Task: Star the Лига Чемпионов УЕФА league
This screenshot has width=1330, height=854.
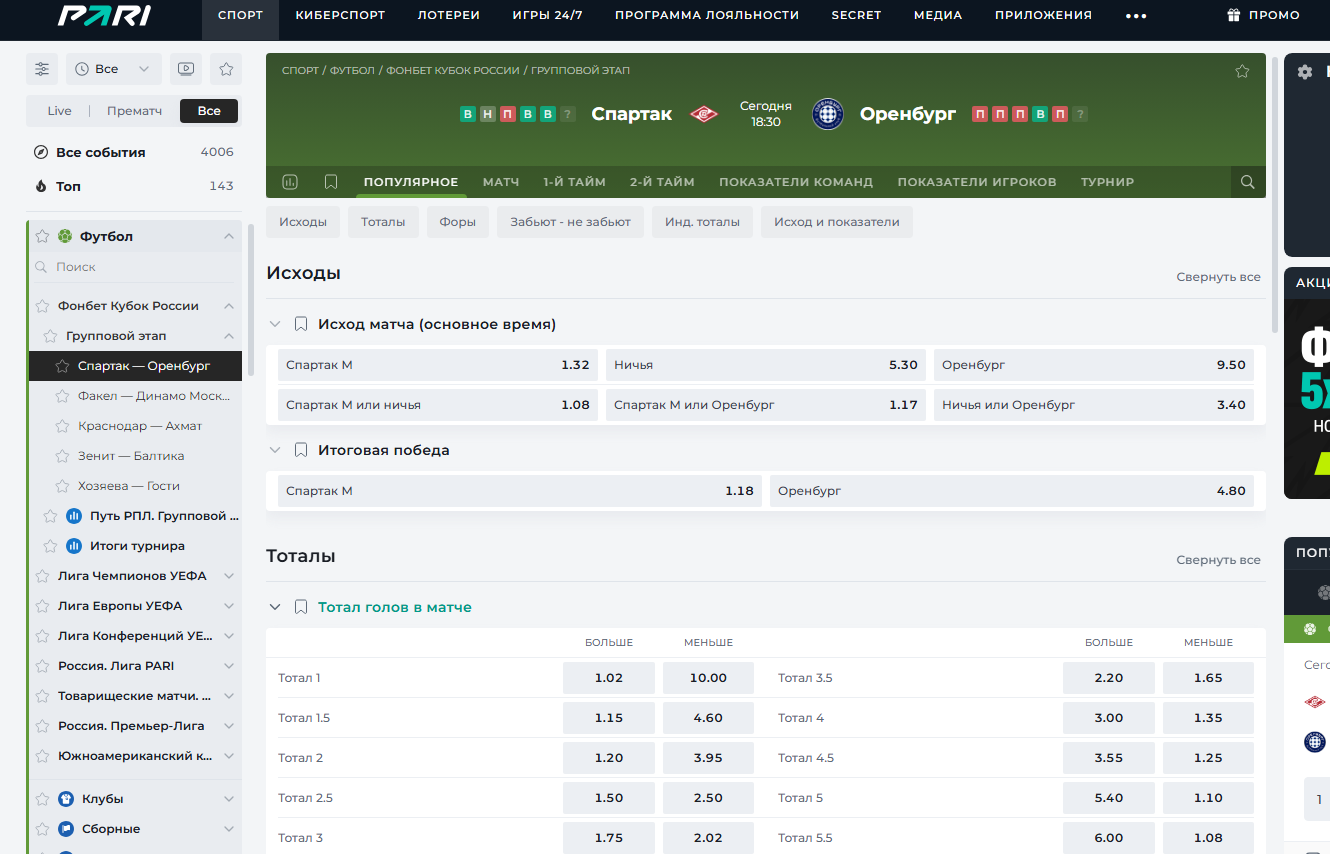Action: tap(42, 576)
